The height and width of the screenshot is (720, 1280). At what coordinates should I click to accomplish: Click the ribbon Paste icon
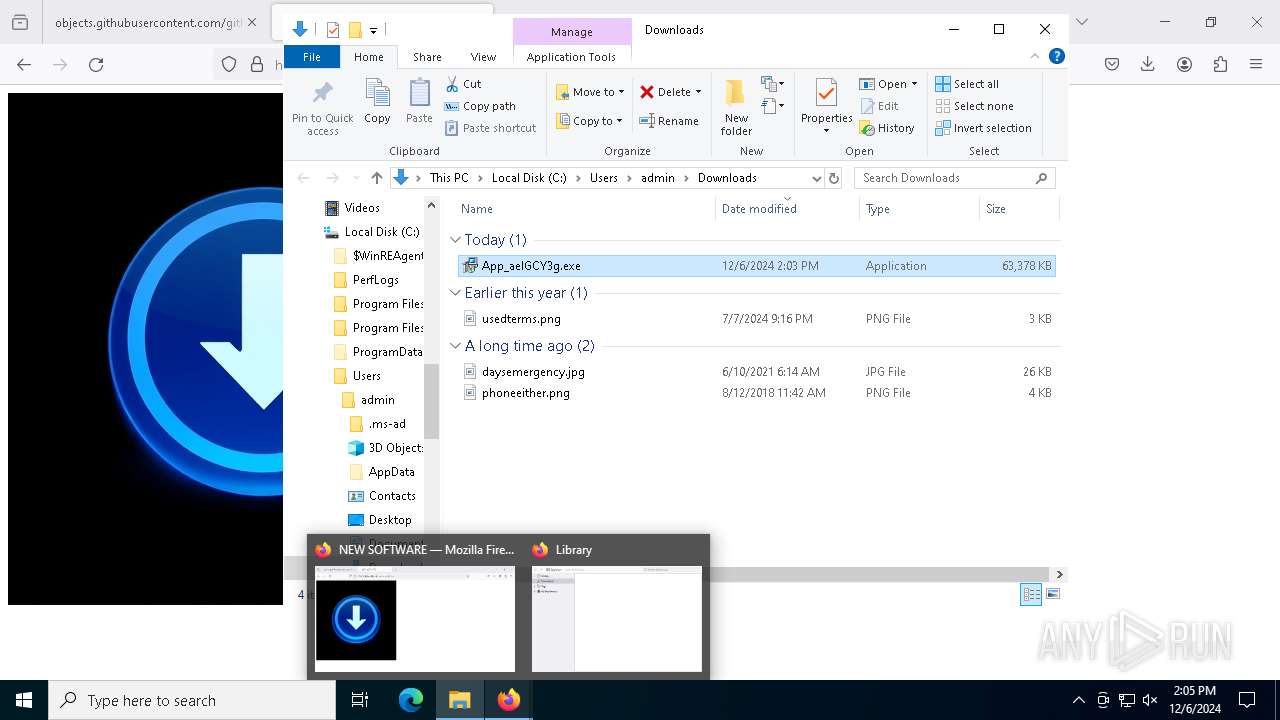[x=419, y=102]
